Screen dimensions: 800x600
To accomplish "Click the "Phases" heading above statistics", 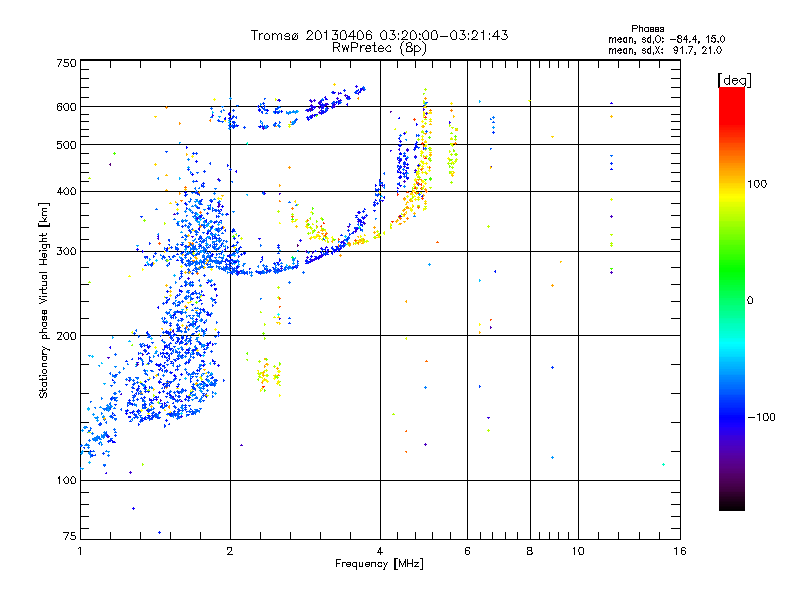I will [x=647, y=29].
